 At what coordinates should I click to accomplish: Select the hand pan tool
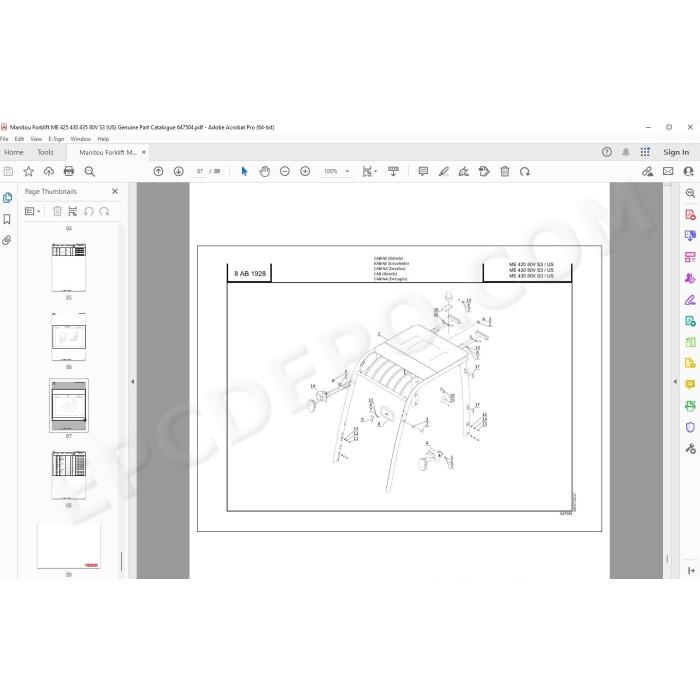click(x=265, y=171)
